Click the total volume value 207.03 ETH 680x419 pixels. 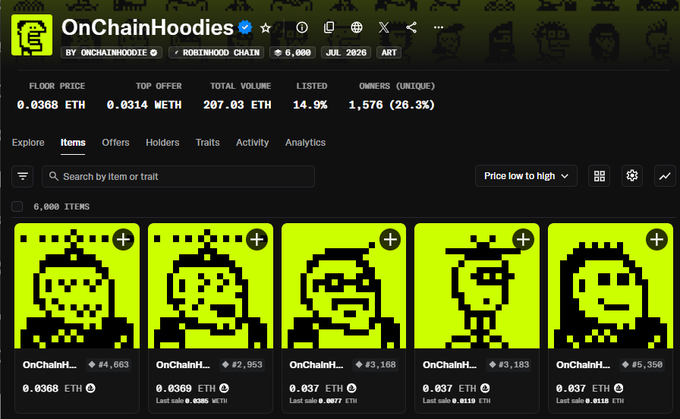point(237,105)
